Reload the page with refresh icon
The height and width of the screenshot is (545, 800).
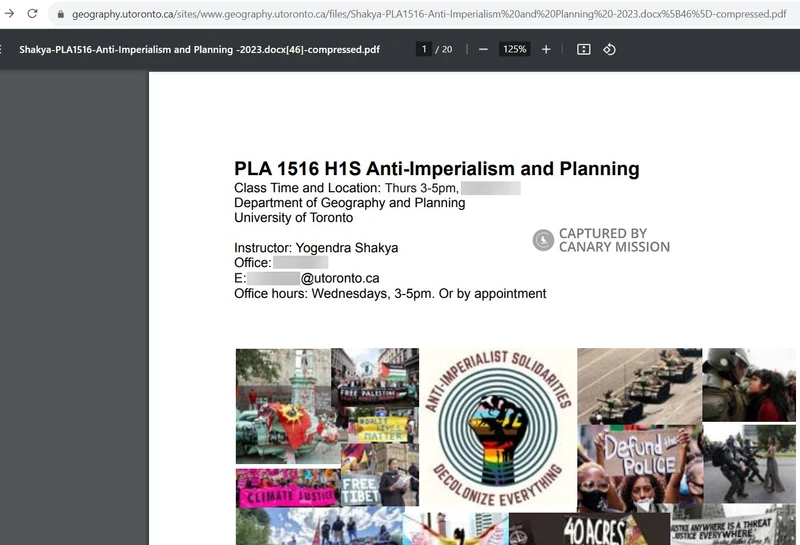point(32,14)
